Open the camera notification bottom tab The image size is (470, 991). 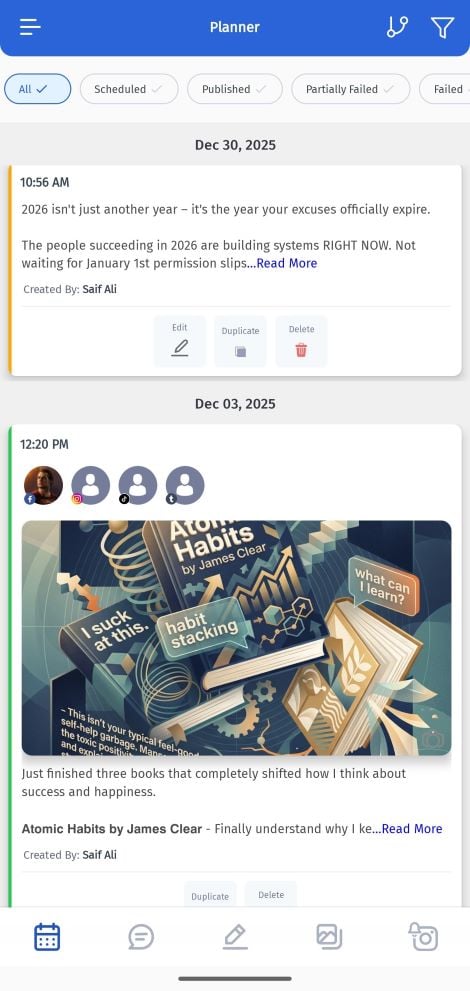(x=423, y=937)
